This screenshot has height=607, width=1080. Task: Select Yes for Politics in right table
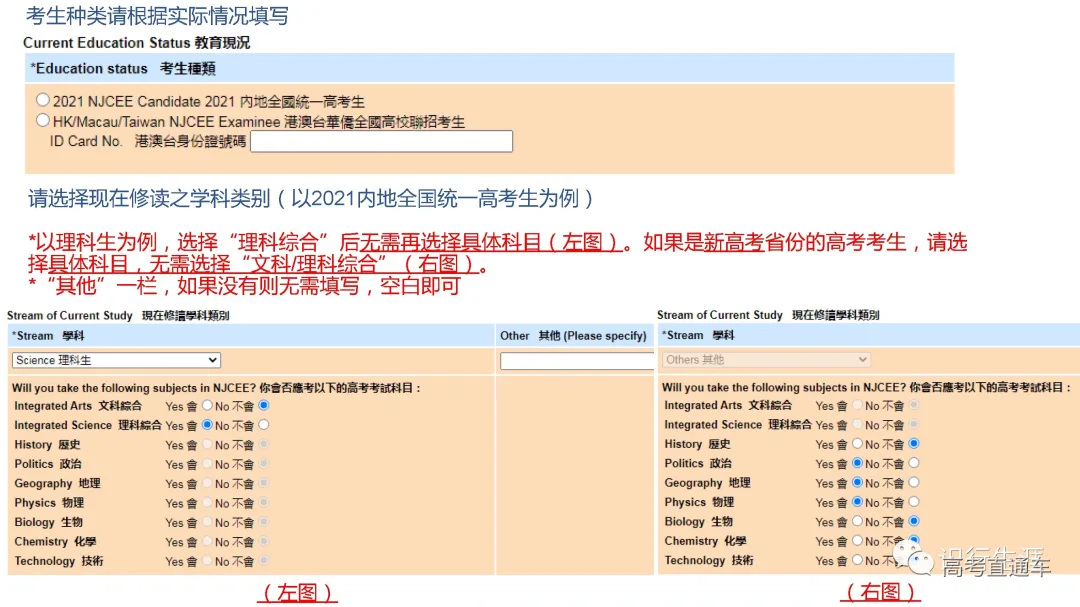[x=857, y=464]
